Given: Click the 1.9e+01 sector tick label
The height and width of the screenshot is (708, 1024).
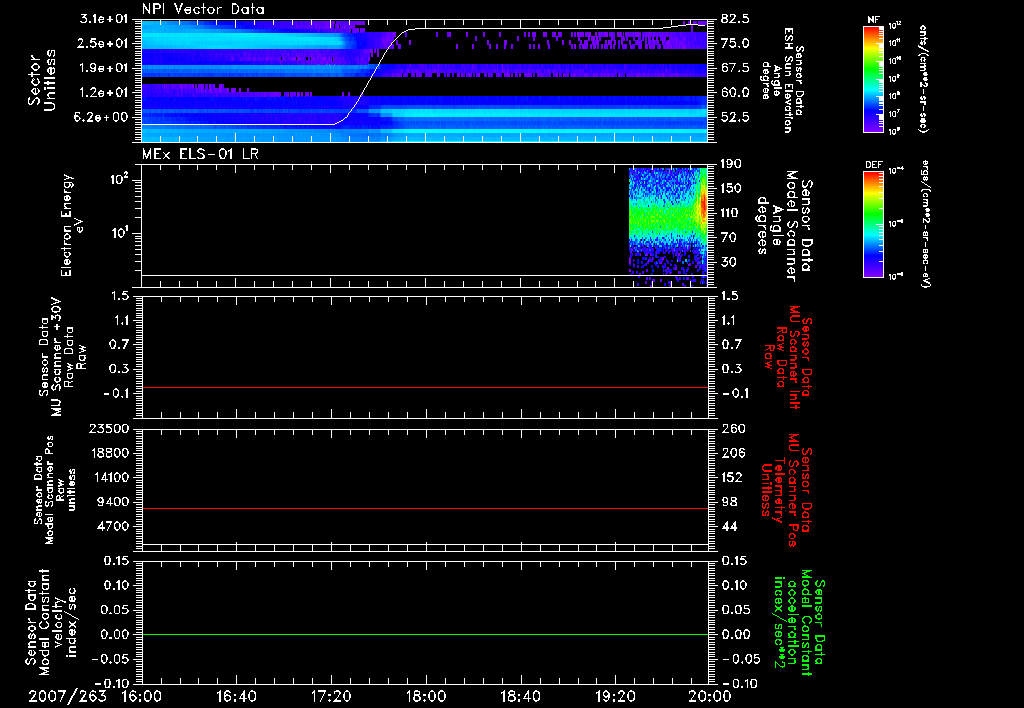Looking at the screenshot, I should (x=103, y=68).
